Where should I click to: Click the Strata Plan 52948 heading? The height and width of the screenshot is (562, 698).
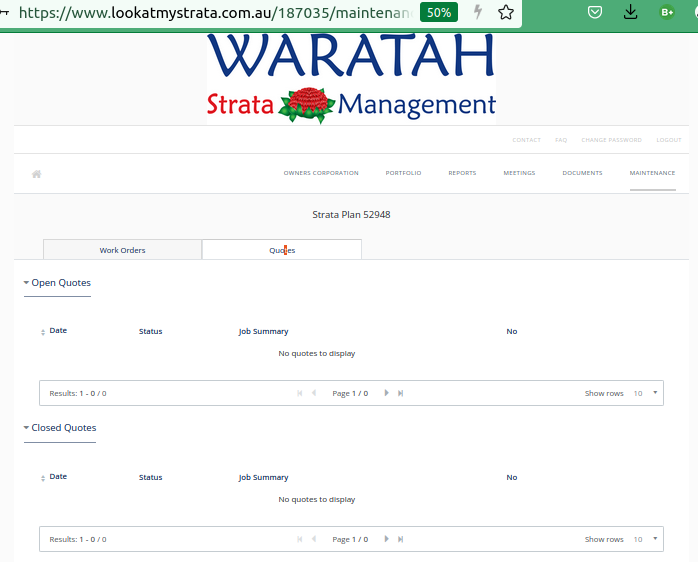tap(351, 215)
